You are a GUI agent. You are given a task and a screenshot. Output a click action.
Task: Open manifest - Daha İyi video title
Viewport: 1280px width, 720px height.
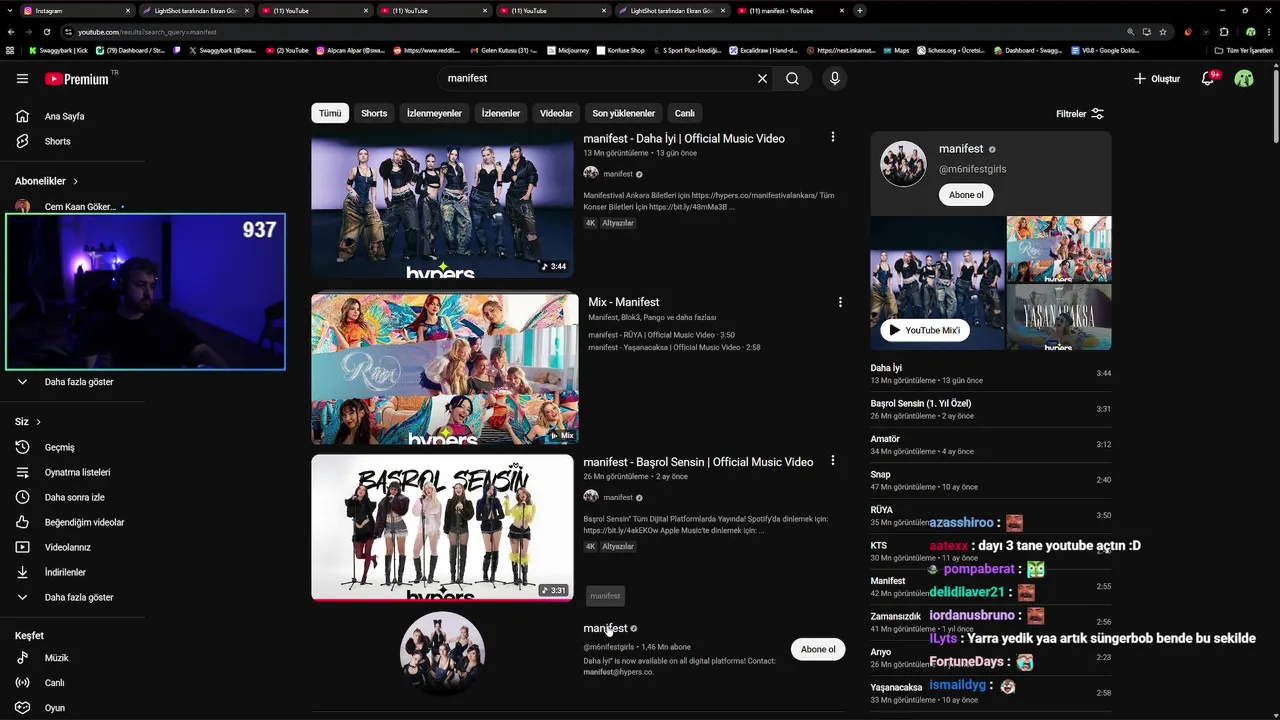[684, 138]
